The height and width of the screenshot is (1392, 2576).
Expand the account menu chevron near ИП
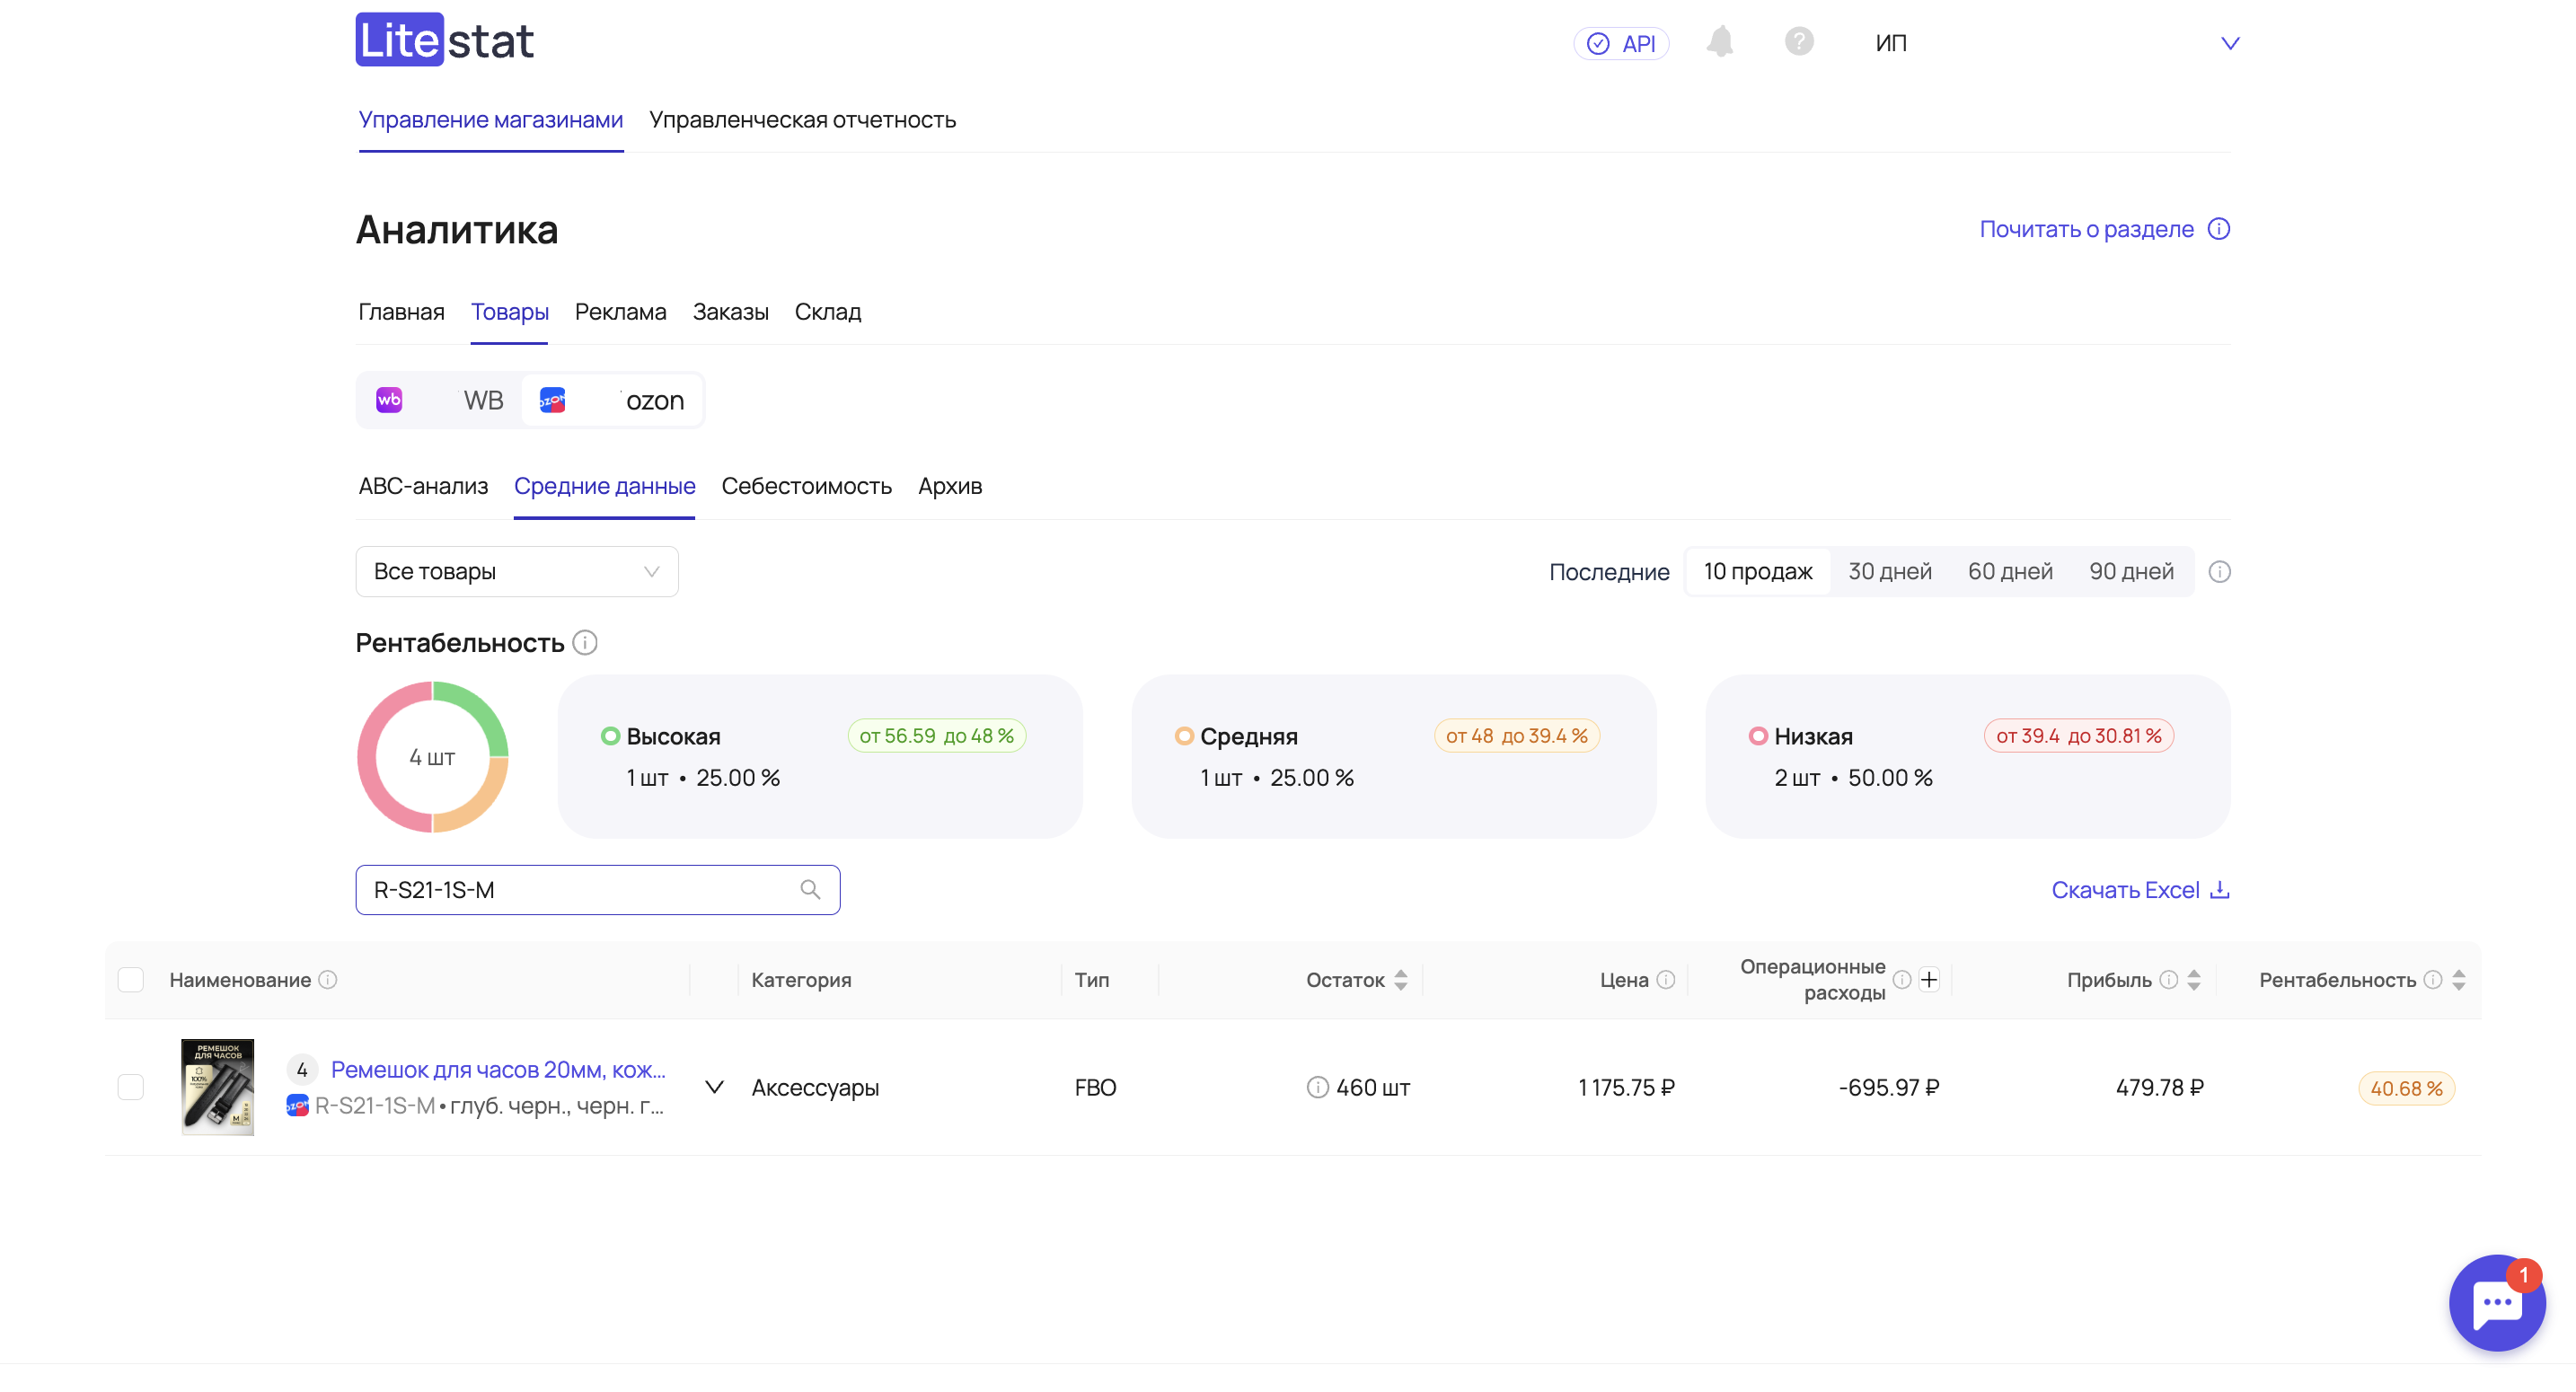point(2229,43)
